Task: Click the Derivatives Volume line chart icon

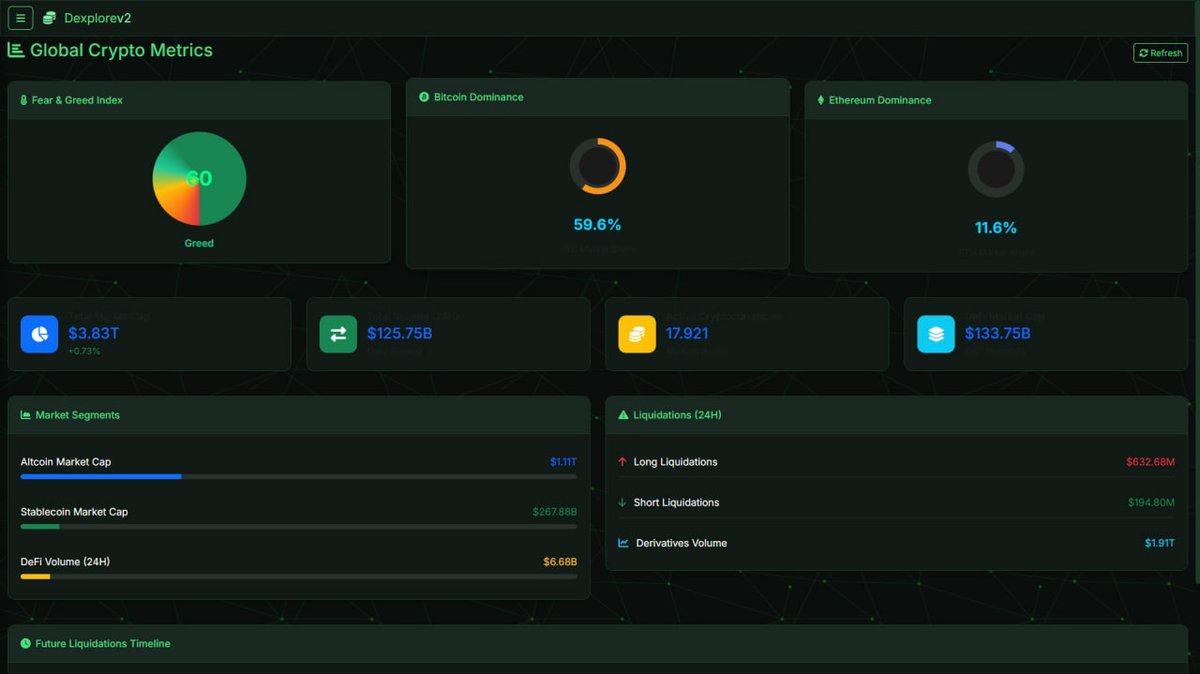Action: tap(624, 543)
